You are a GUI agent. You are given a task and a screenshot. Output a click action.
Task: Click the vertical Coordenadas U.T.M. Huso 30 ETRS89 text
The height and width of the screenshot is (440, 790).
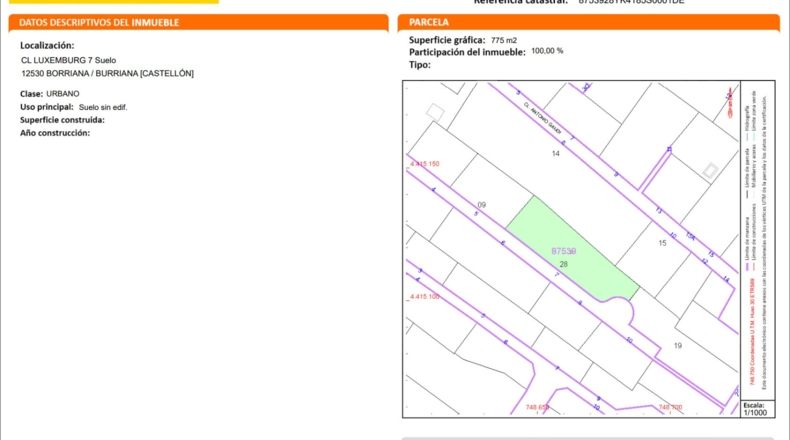click(x=752, y=332)
